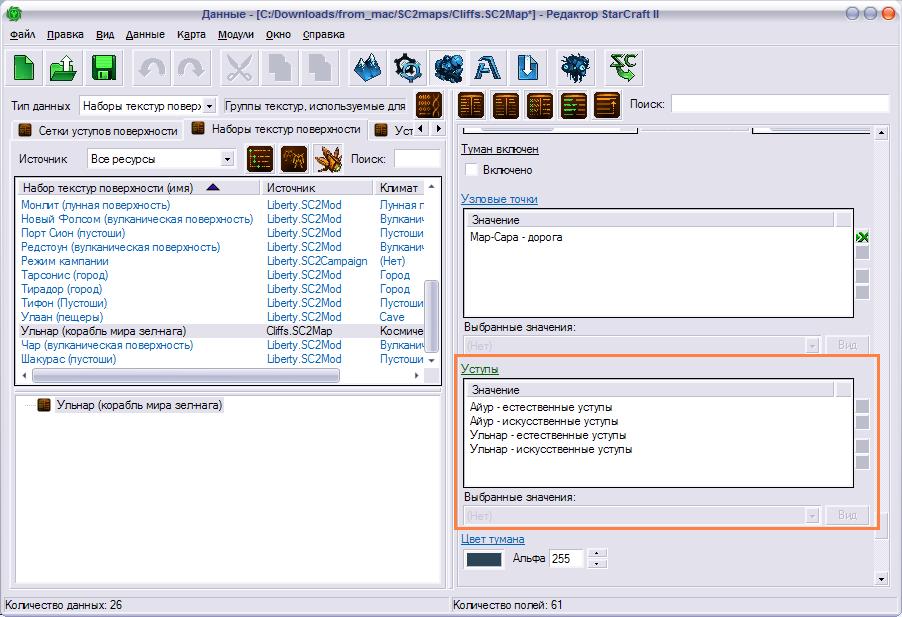Click the icon right of data type description
The image size is (902, 617).
[429, 106]
